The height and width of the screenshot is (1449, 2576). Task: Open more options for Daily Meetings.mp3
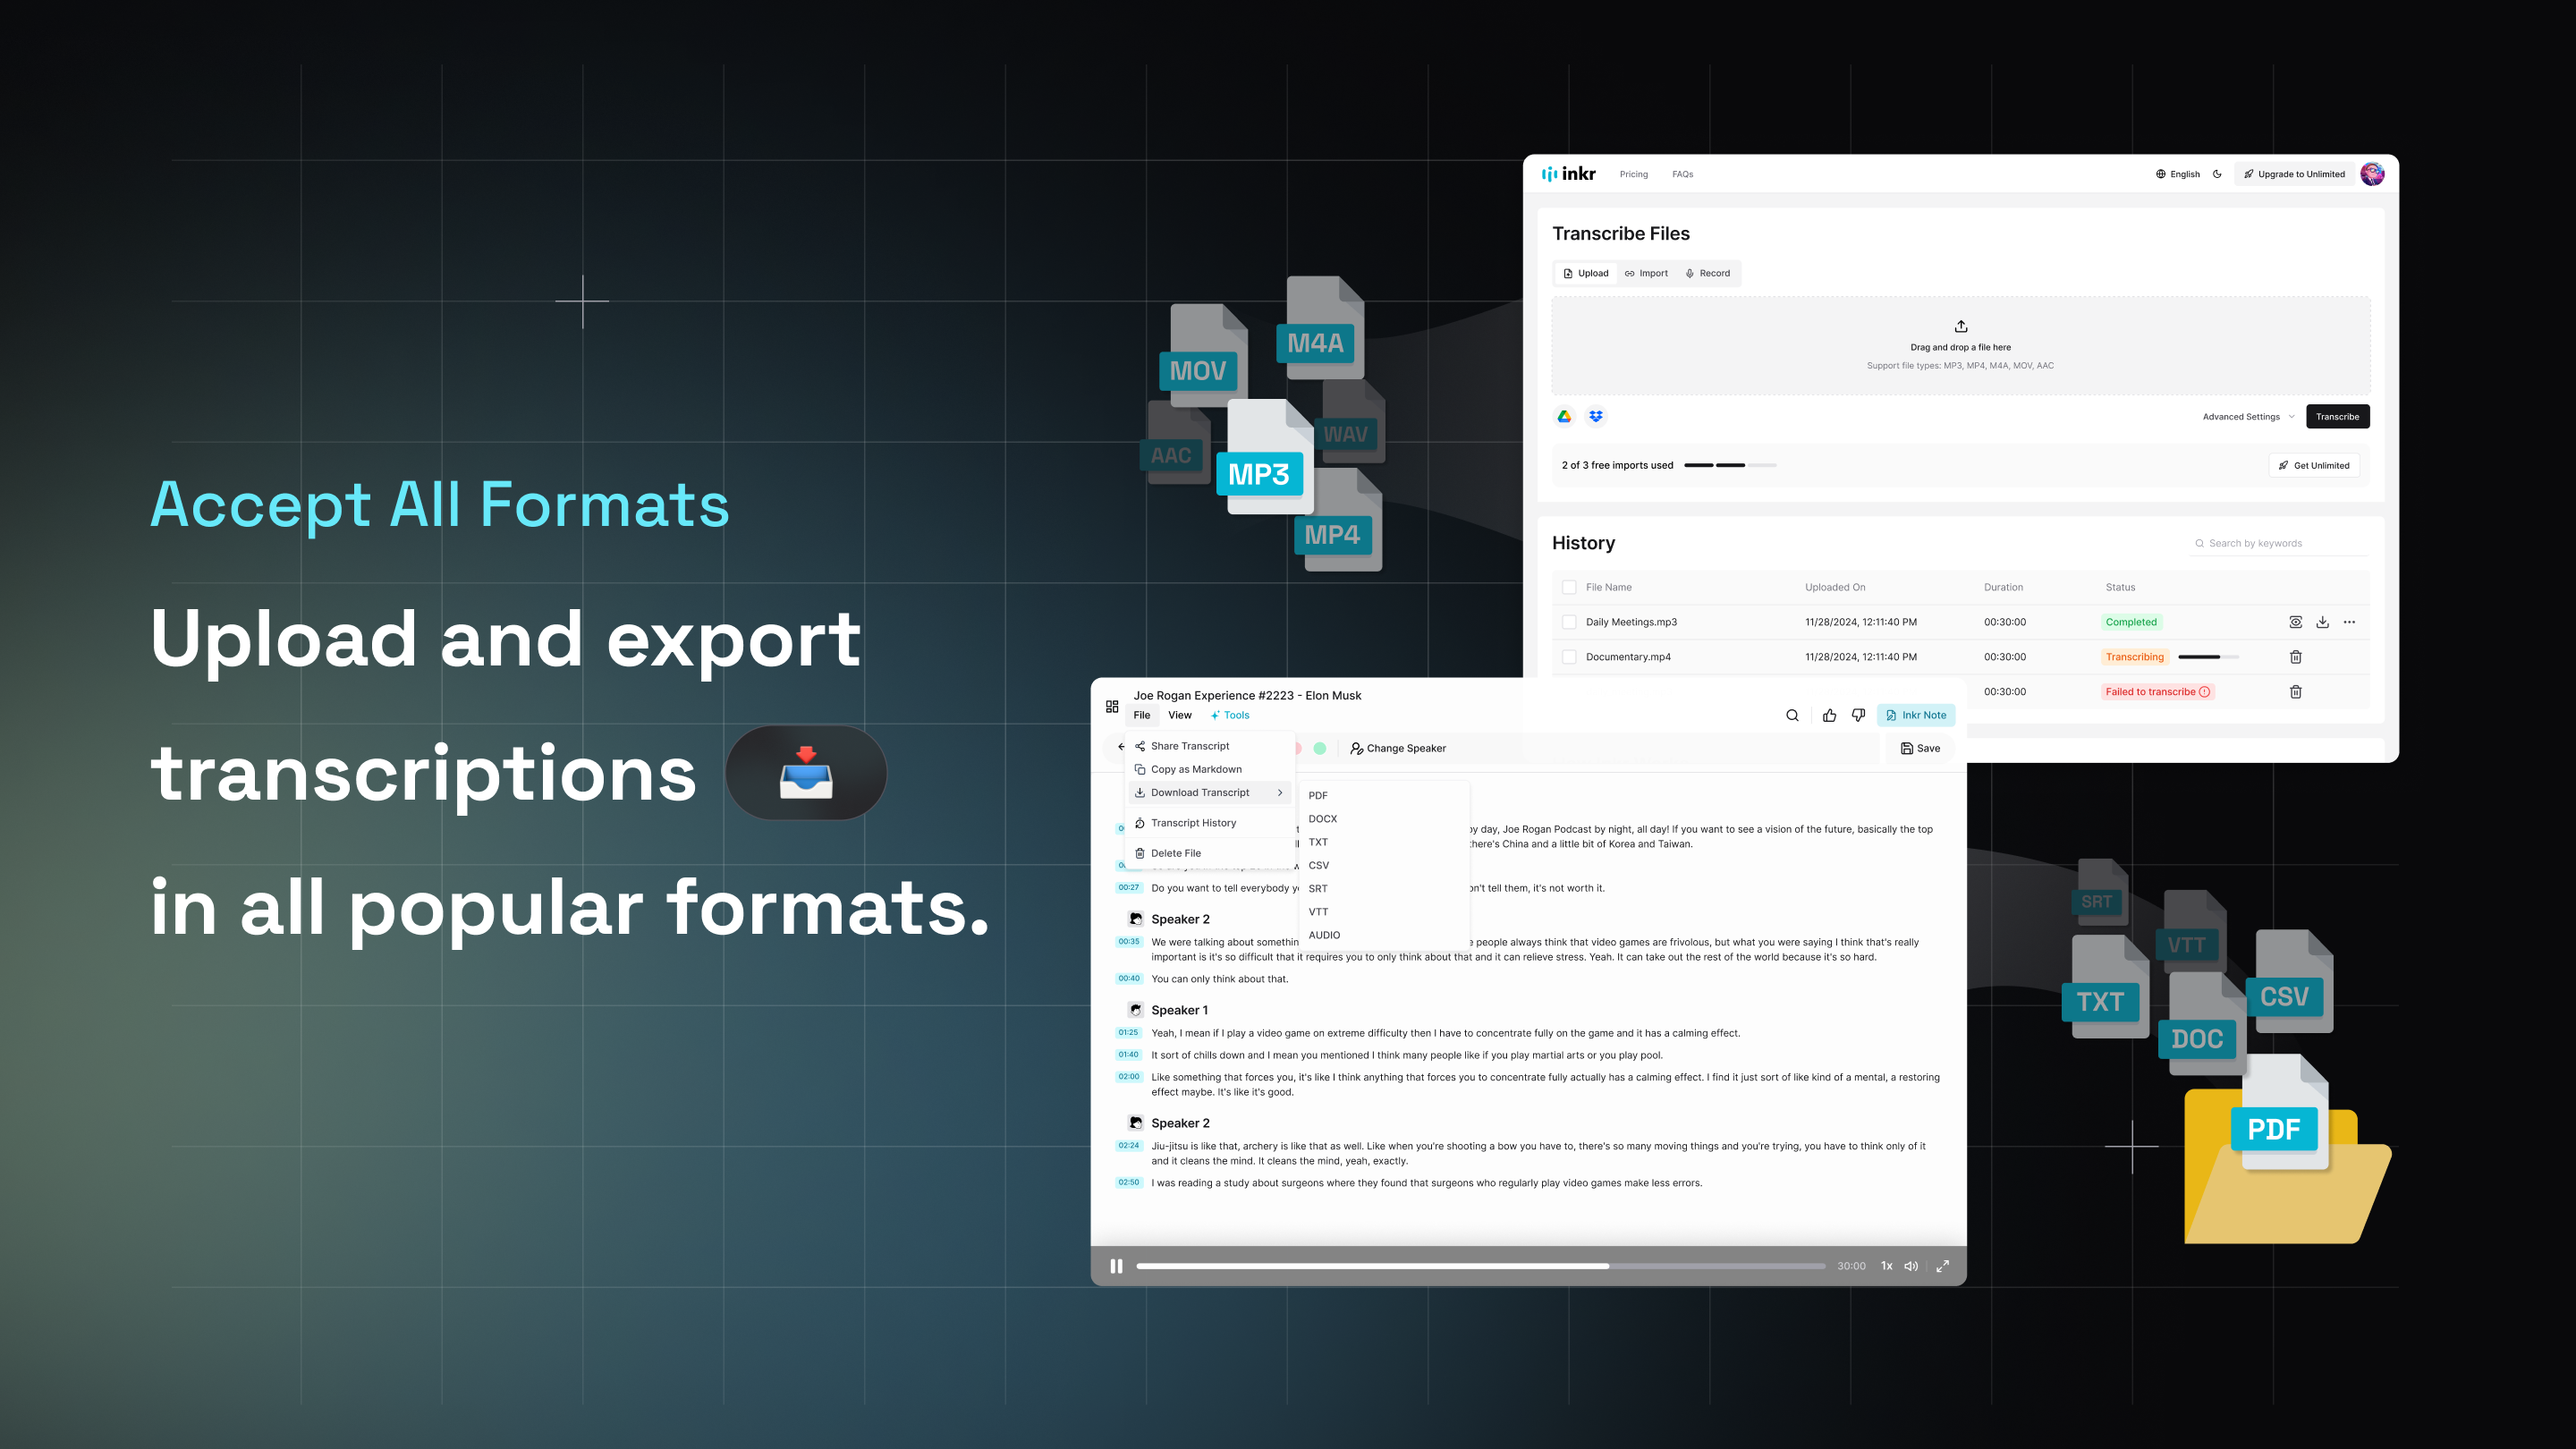tap(2349, 622)
